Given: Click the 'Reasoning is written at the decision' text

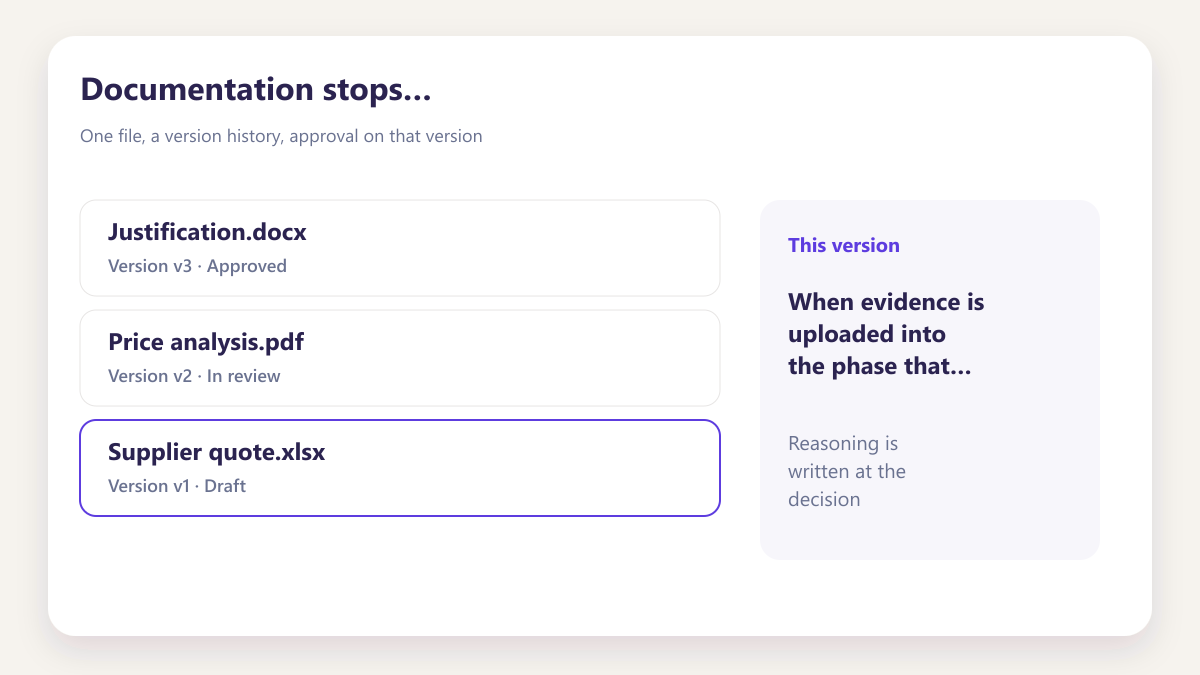Looking at the screenshot, I should pos(847,471).
